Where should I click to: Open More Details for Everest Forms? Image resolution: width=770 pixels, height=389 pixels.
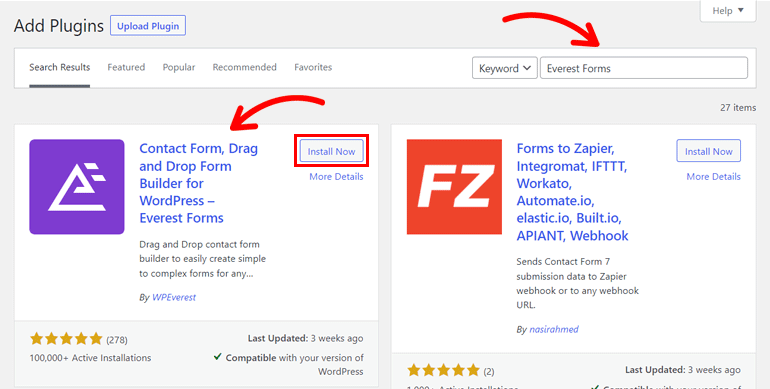click(x=336, y=177)
